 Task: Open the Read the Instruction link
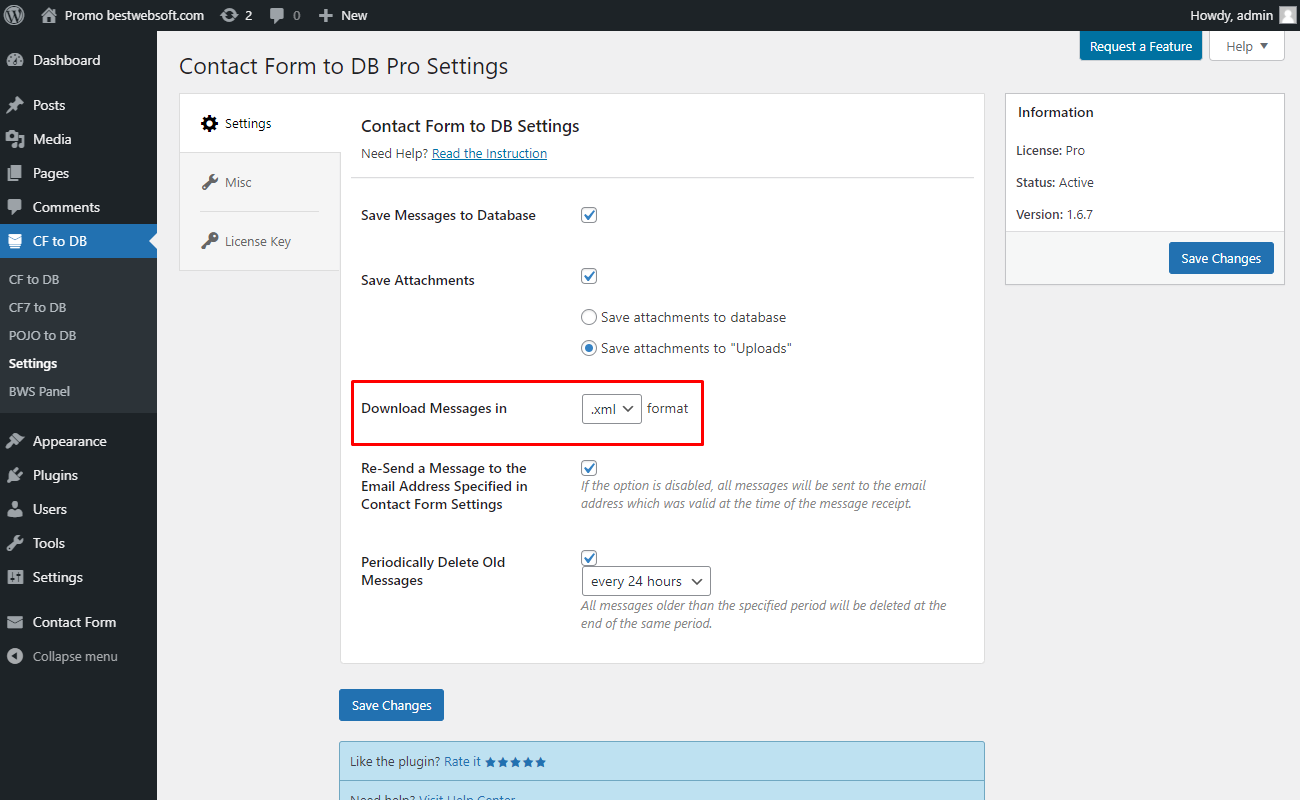pyautogui.click(x=489, y=153)
